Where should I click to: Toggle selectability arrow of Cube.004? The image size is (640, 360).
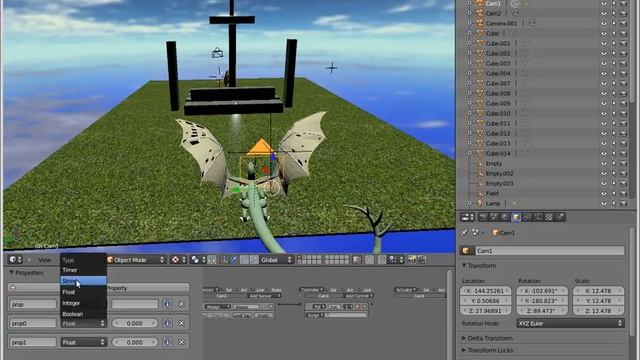pyautogui.click(x=613, y=73)
